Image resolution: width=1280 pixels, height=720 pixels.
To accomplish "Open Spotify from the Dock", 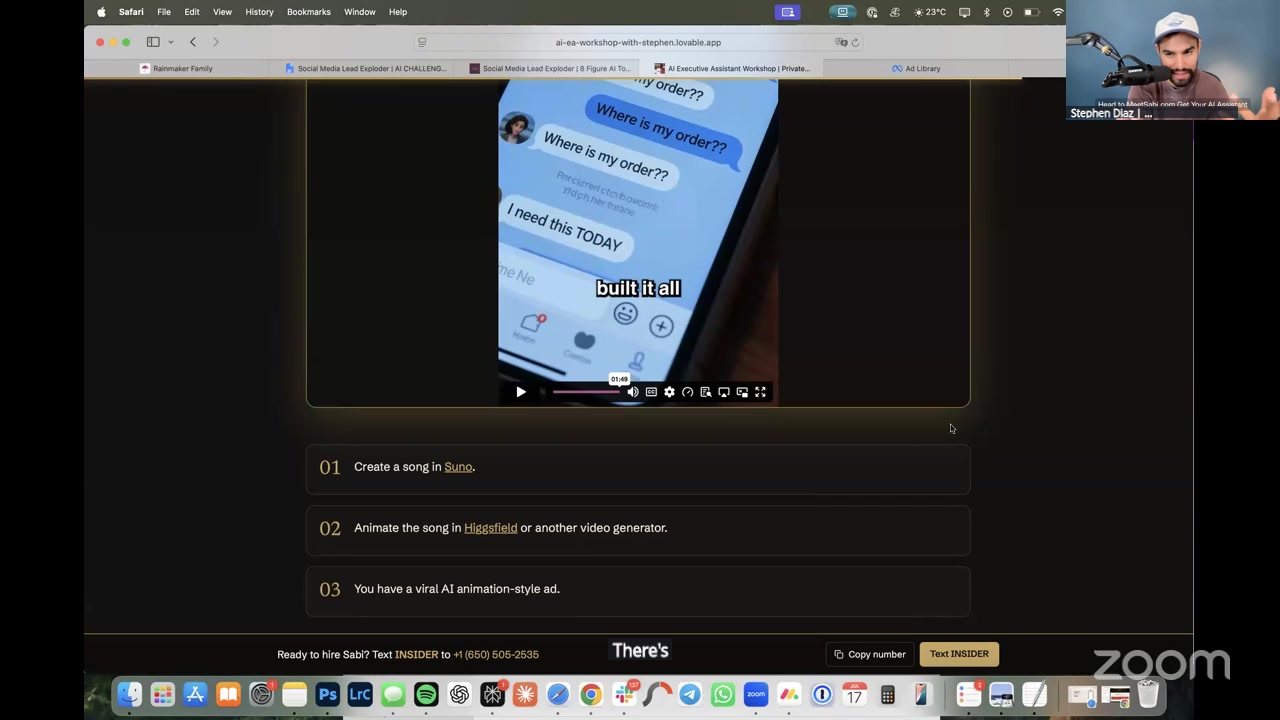I will (x=426, y=694).
